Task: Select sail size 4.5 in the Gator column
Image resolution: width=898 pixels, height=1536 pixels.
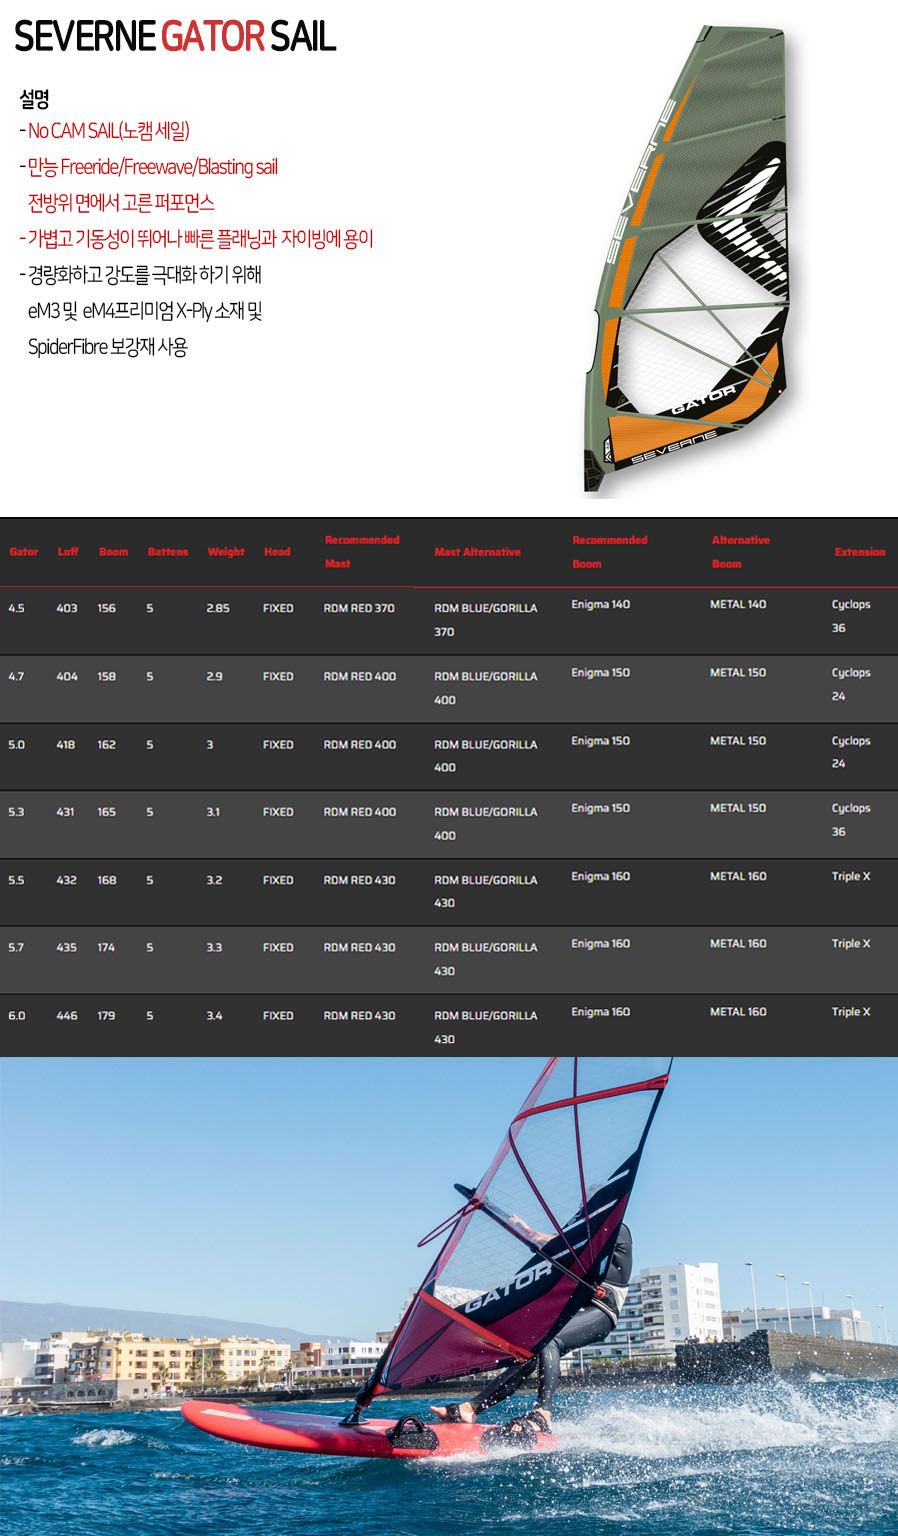Action: [x=16, y=608]
